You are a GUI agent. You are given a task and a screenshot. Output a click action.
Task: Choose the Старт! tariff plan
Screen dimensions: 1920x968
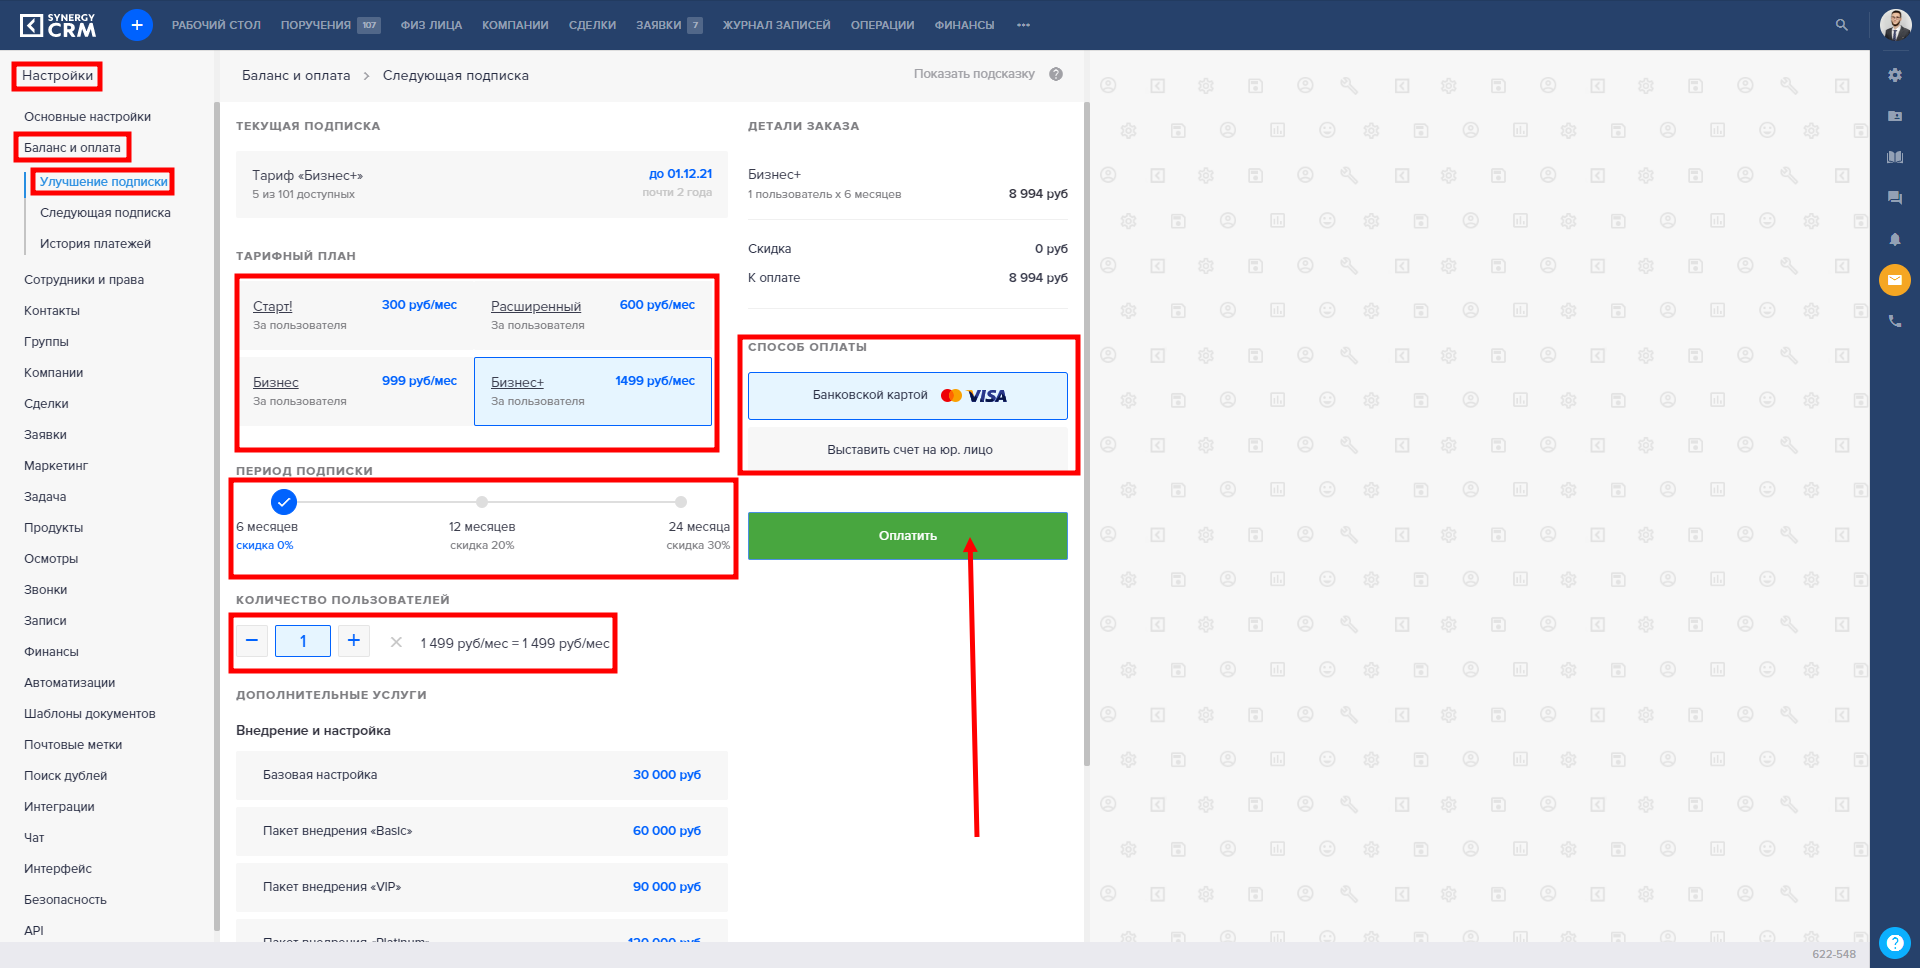[x=355, y=316]
